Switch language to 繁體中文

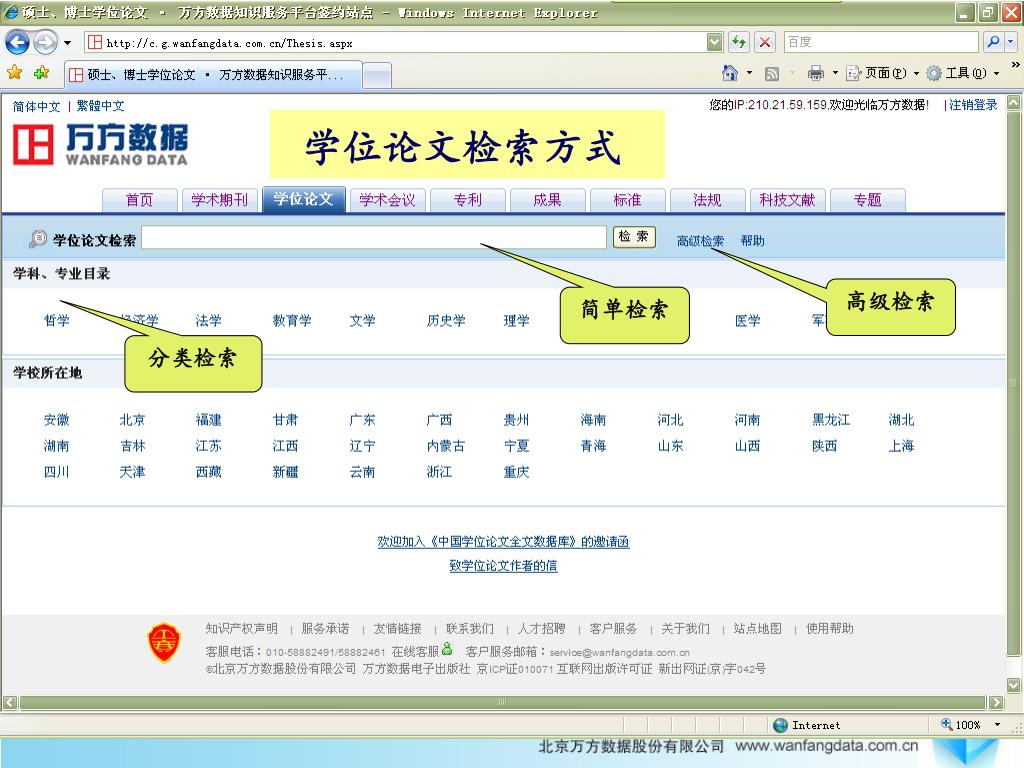click(100, 106)
